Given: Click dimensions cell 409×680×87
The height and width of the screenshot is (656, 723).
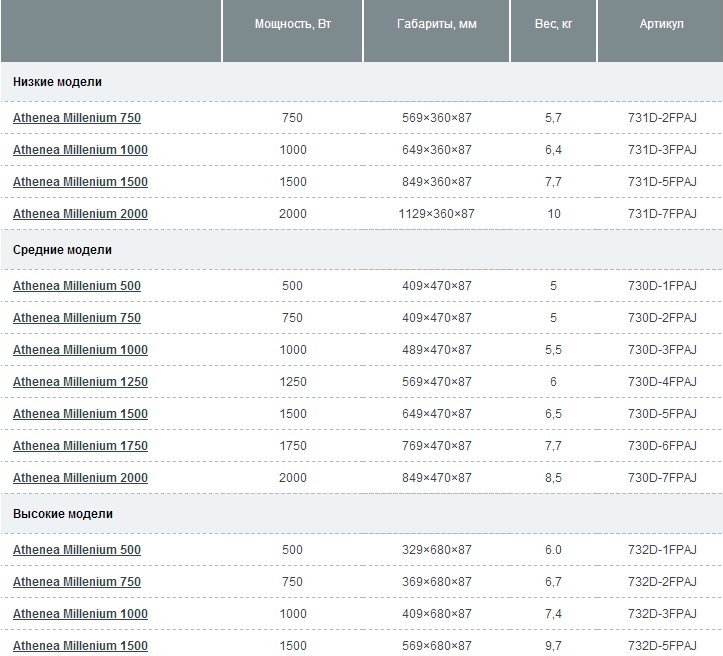Looking at the screenshot, I should tap(437, 614).
